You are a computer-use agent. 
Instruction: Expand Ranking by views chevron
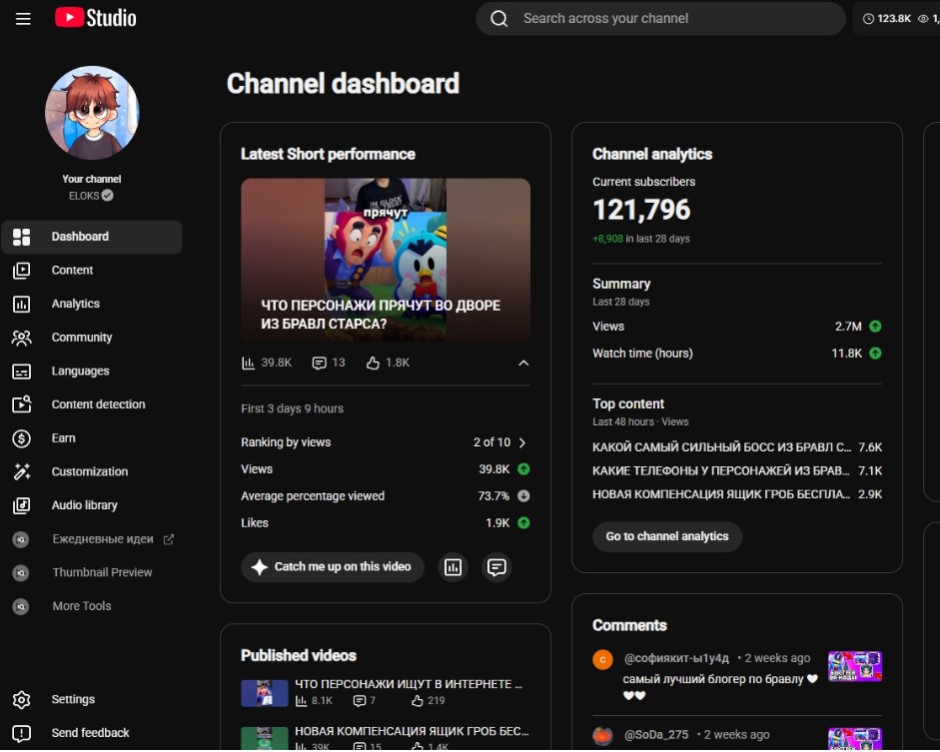tap(522, 443)
